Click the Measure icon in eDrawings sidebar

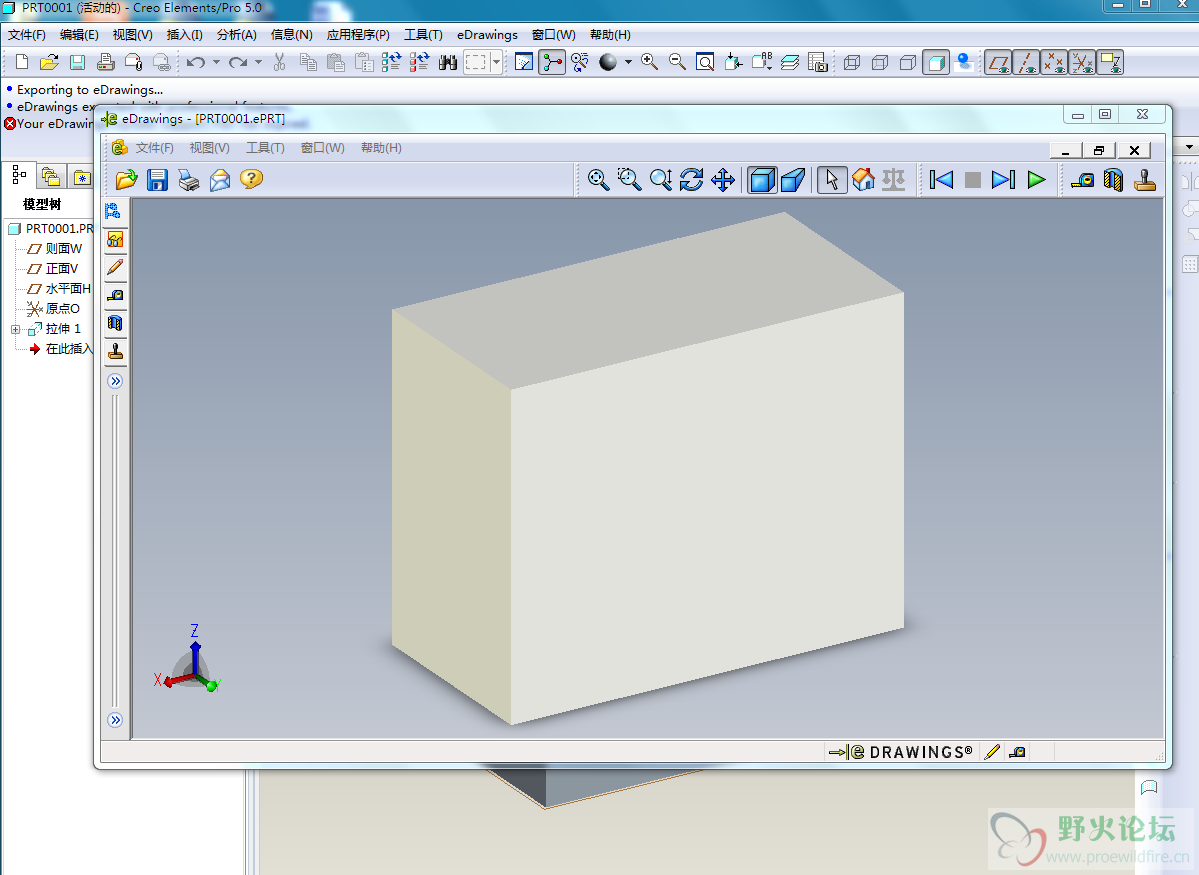(115, 295)
